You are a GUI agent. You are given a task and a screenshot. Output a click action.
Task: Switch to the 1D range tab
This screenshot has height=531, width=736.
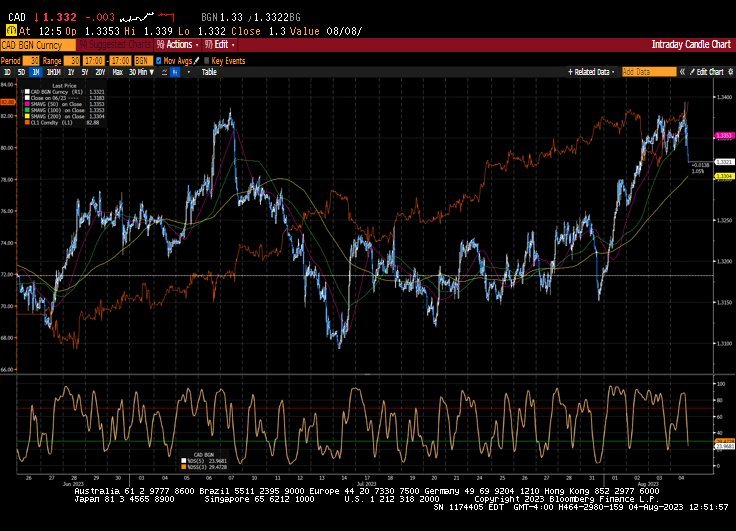pos(7,72)
